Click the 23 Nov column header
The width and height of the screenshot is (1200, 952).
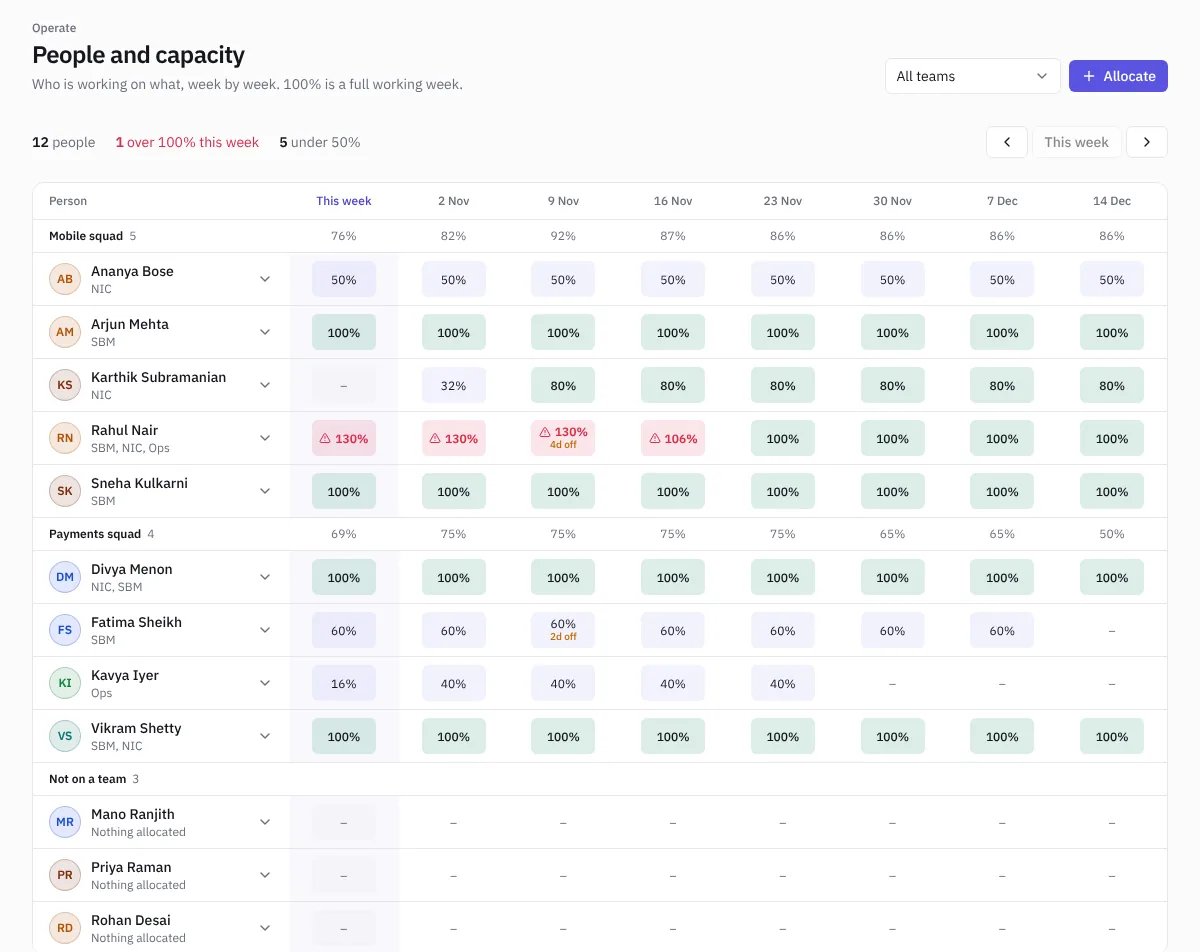click(x=783, y=201)
